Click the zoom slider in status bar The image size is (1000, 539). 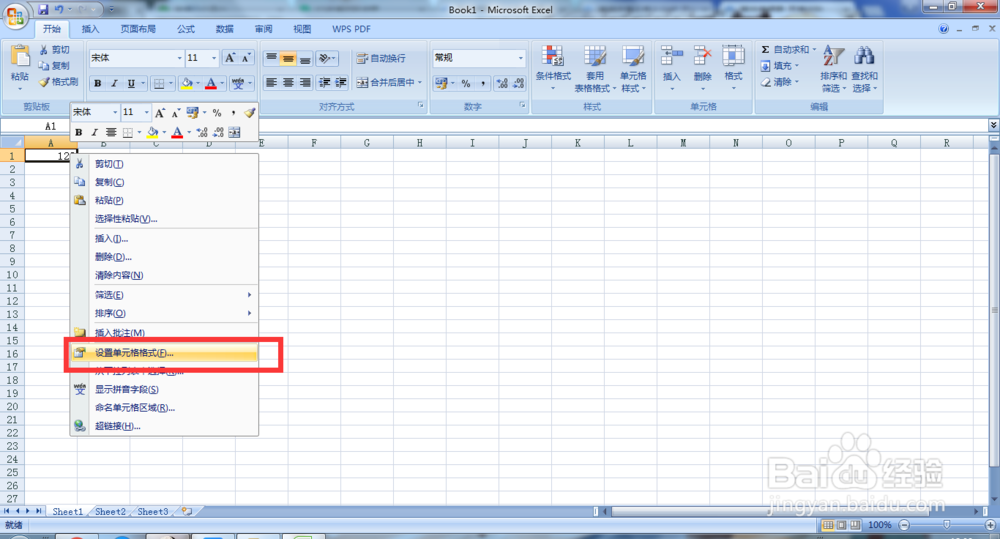coord(947,525)
